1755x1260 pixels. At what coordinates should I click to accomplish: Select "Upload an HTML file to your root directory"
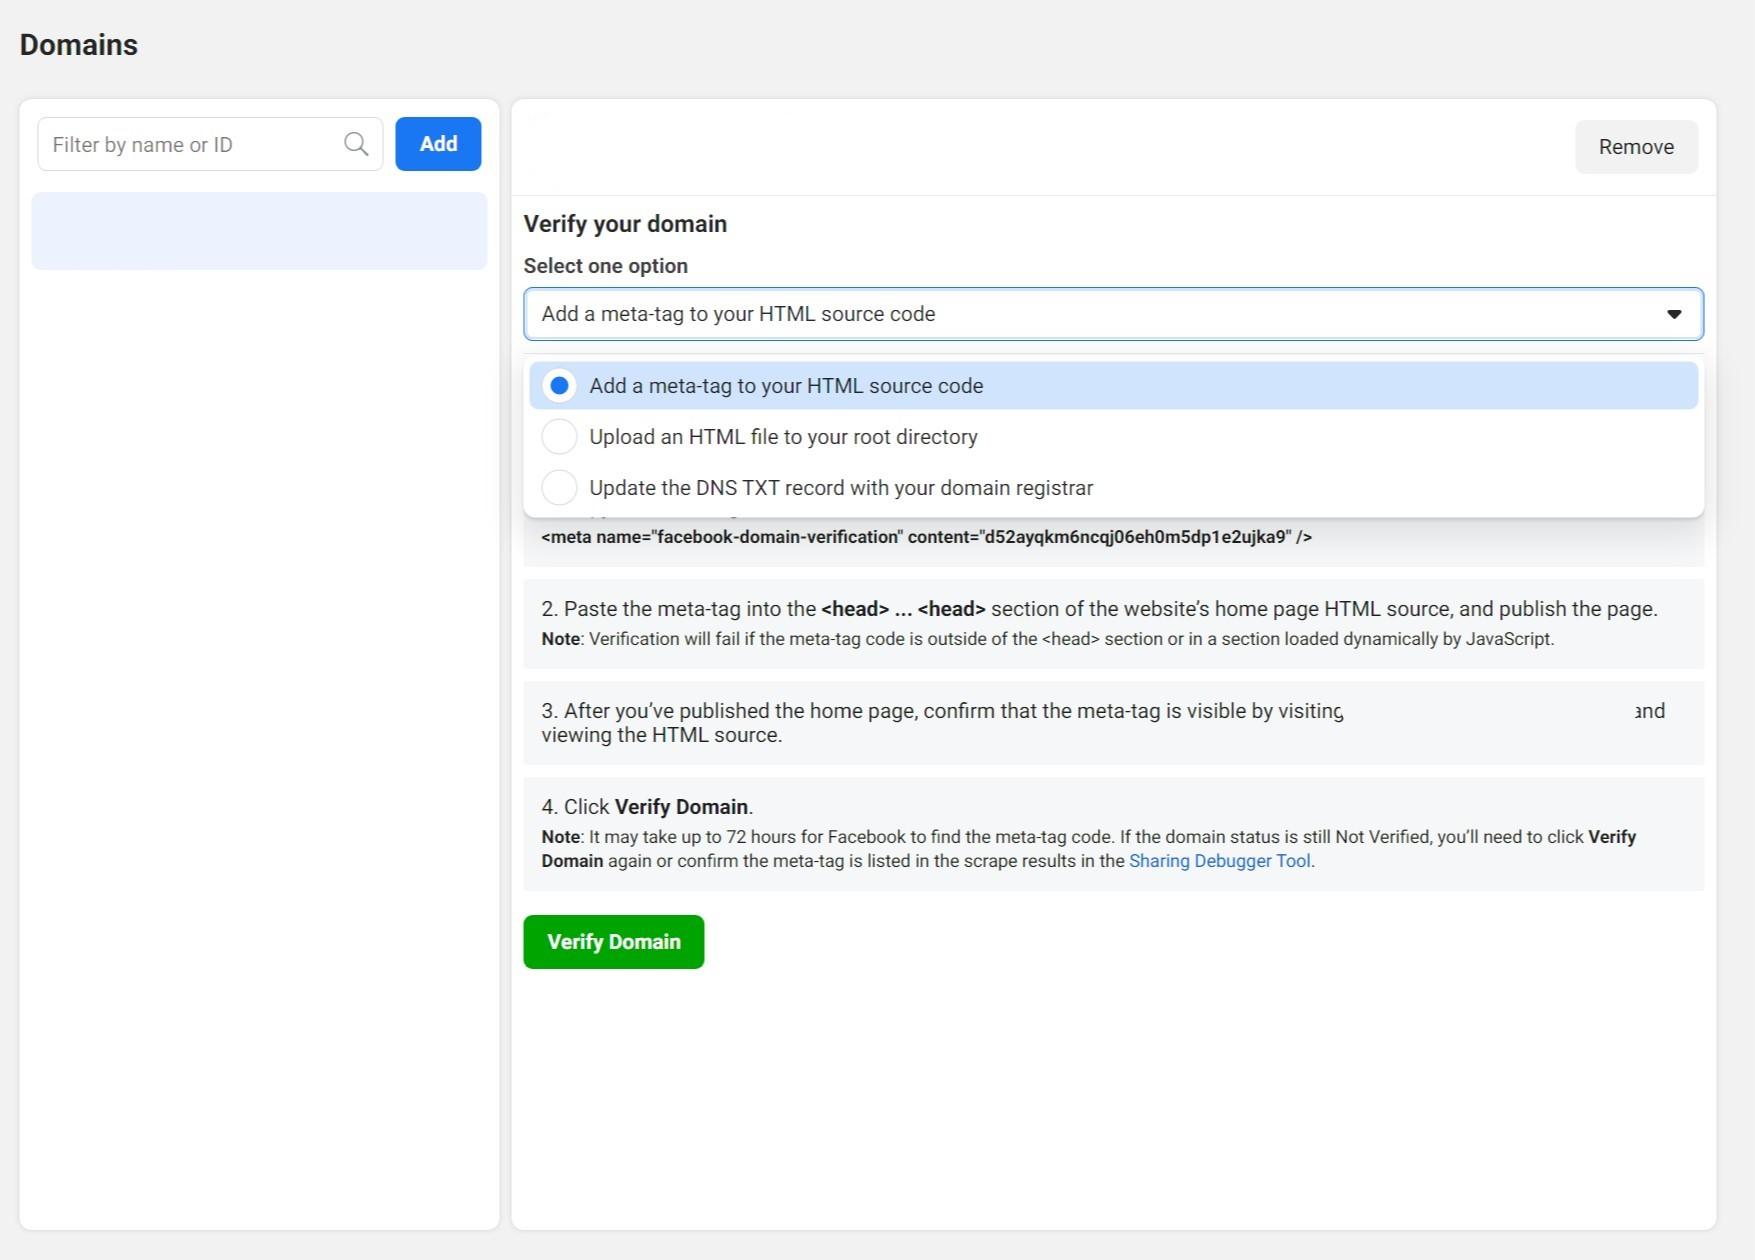point(559,437)
